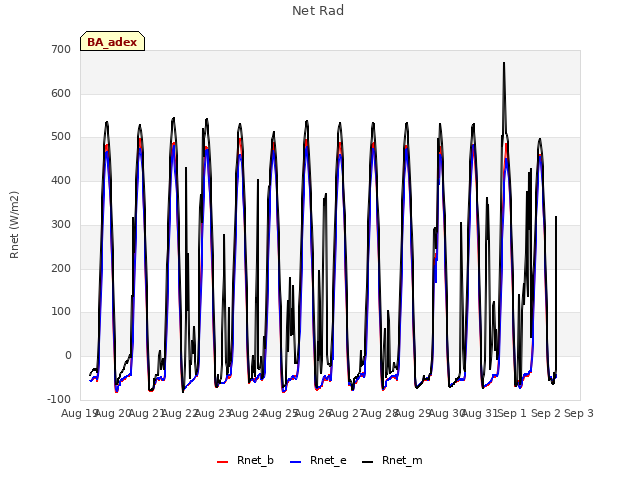Viewport: 640px width, 480px height.
Task: Click the Aug 29 x-axis label
Action: tap(413, 413)
